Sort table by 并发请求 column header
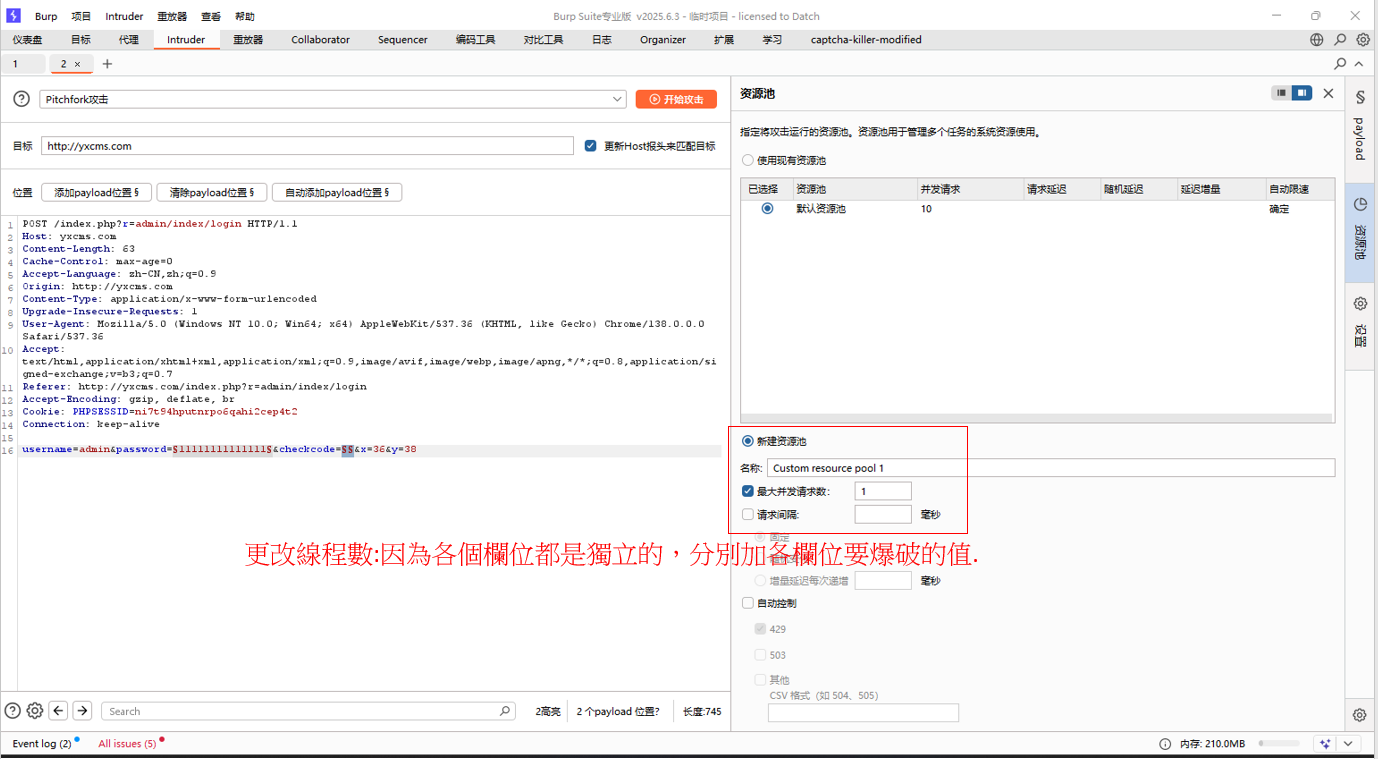Image resolution: width=1378 pixels, height=759 pixels. pyautogui.click(x=970, y=189)
